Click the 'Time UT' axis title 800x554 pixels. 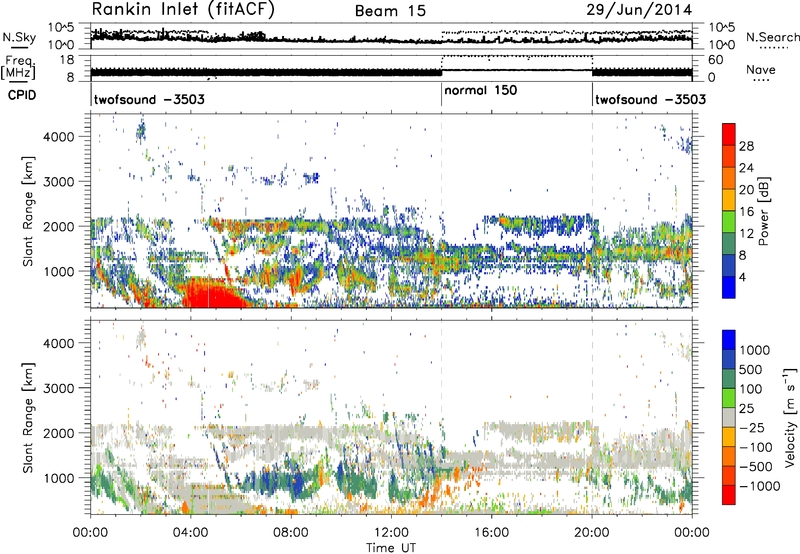391,547
